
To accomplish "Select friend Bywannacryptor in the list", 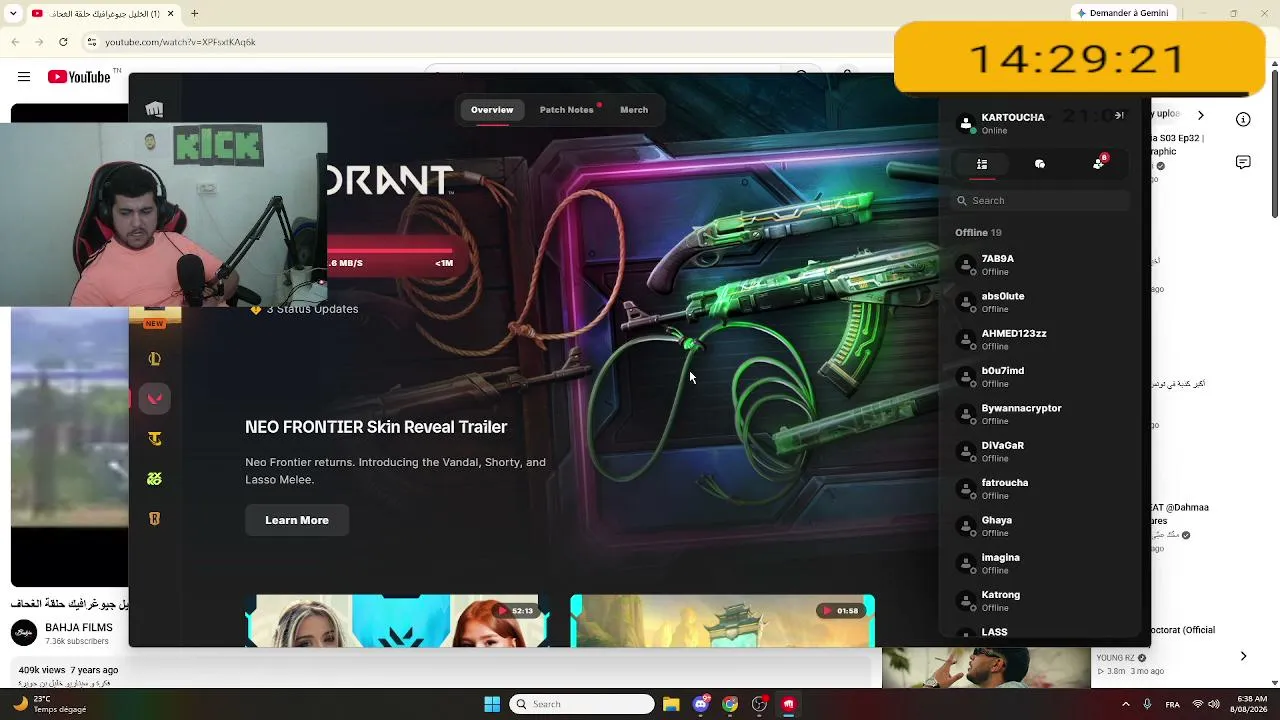I will pos(1040,414).
